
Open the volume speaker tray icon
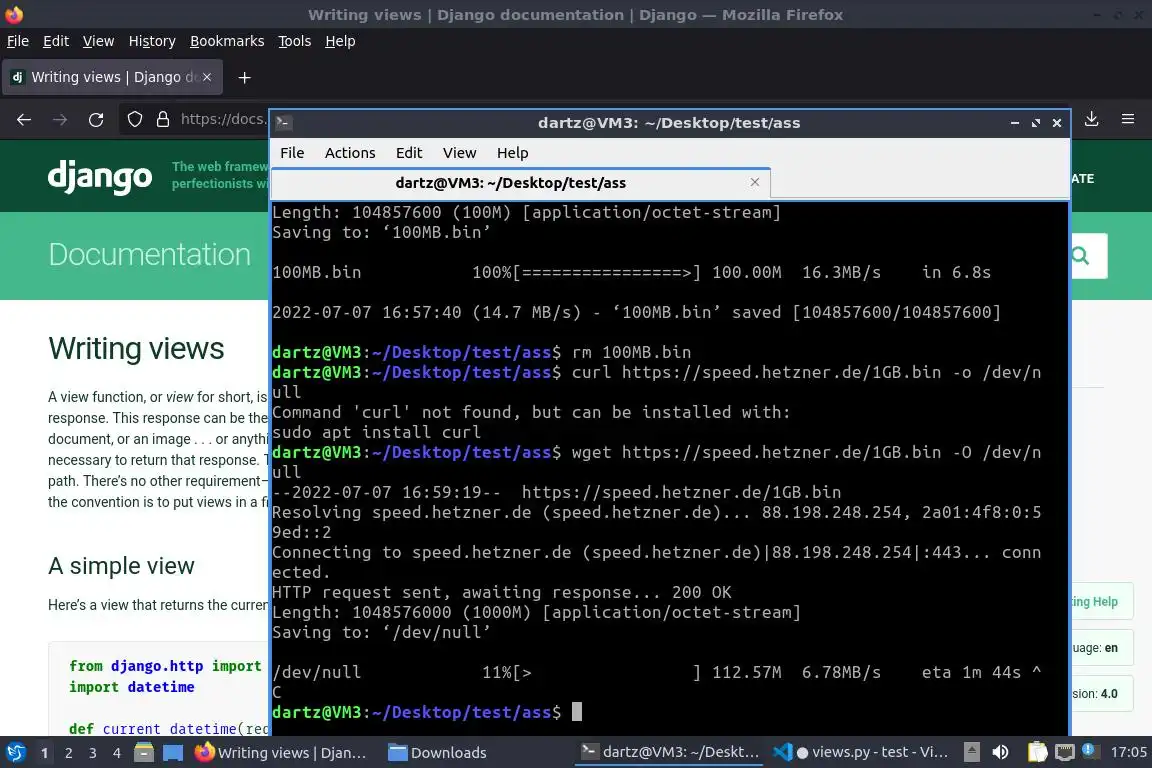pyautogui.click(x=1000, y=753)
